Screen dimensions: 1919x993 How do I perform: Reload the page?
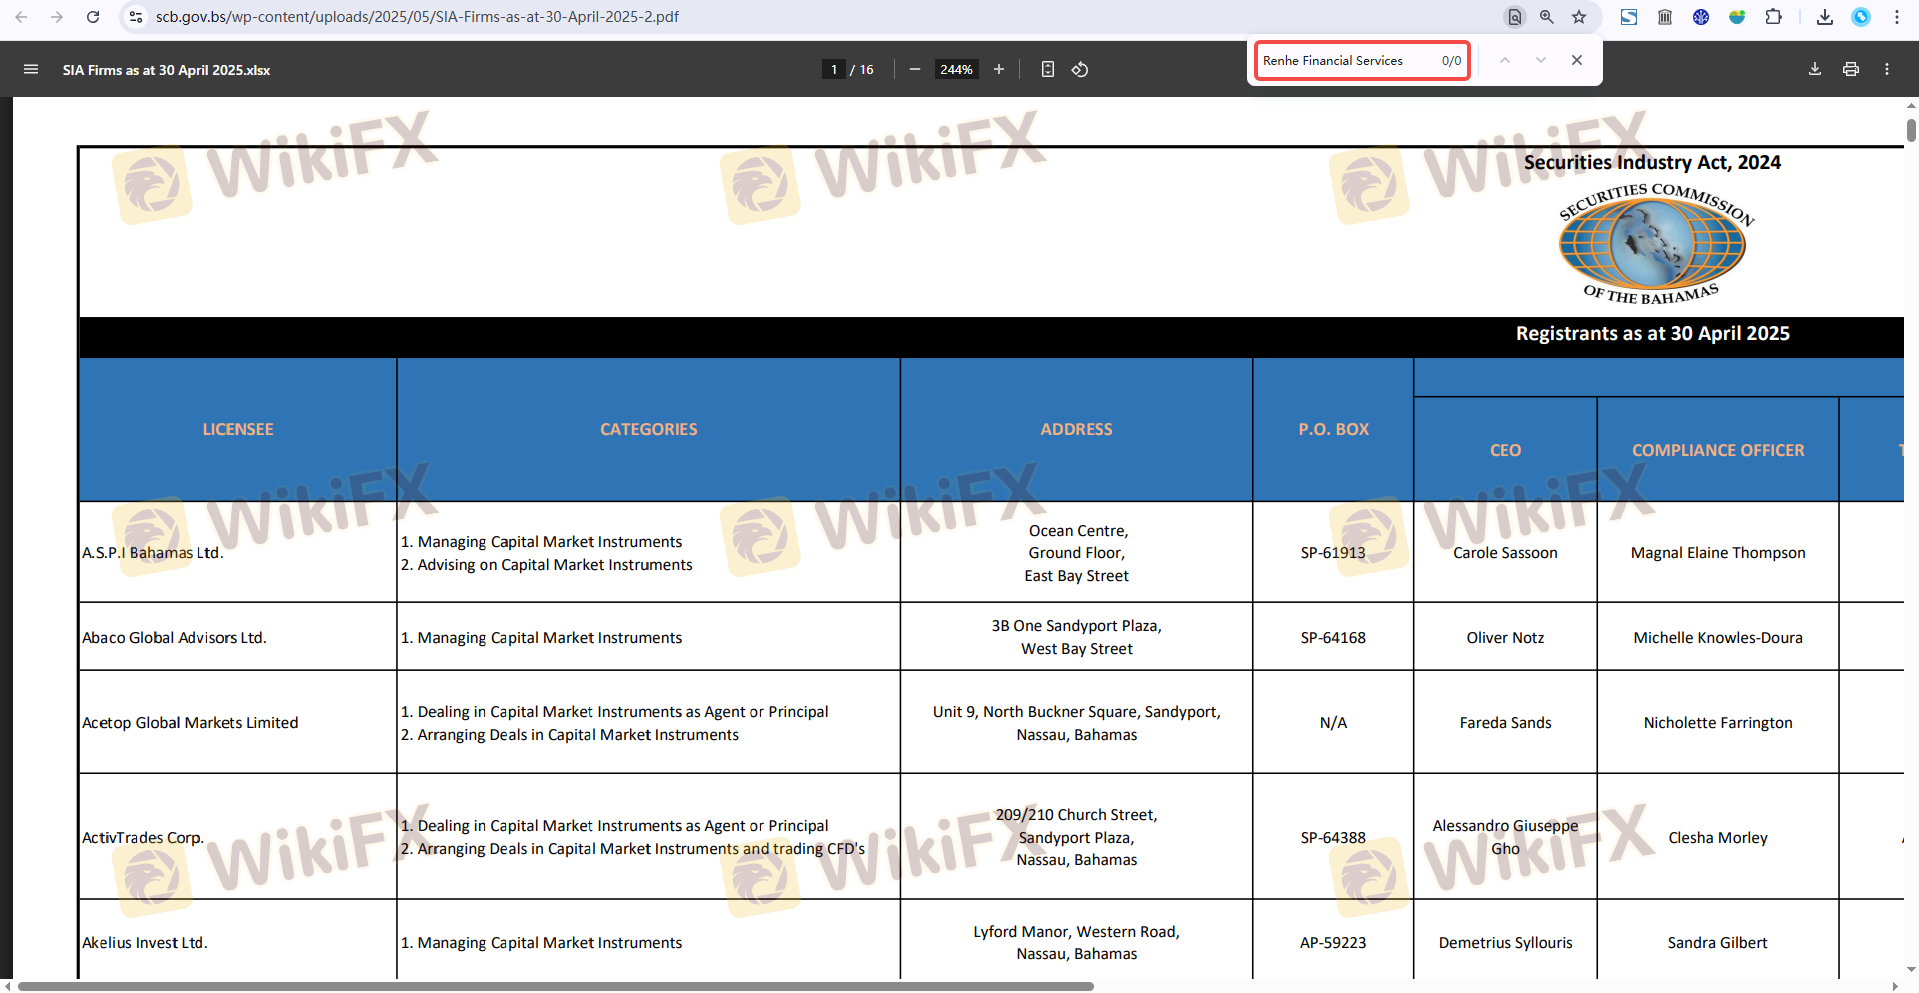[x=93, y=17]
